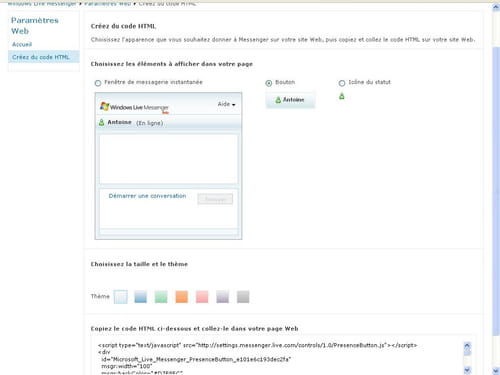Click the Antoine presence button preview
Image resolution: width=500 pixels, height=375 pixels.
[x=290, y=100]
